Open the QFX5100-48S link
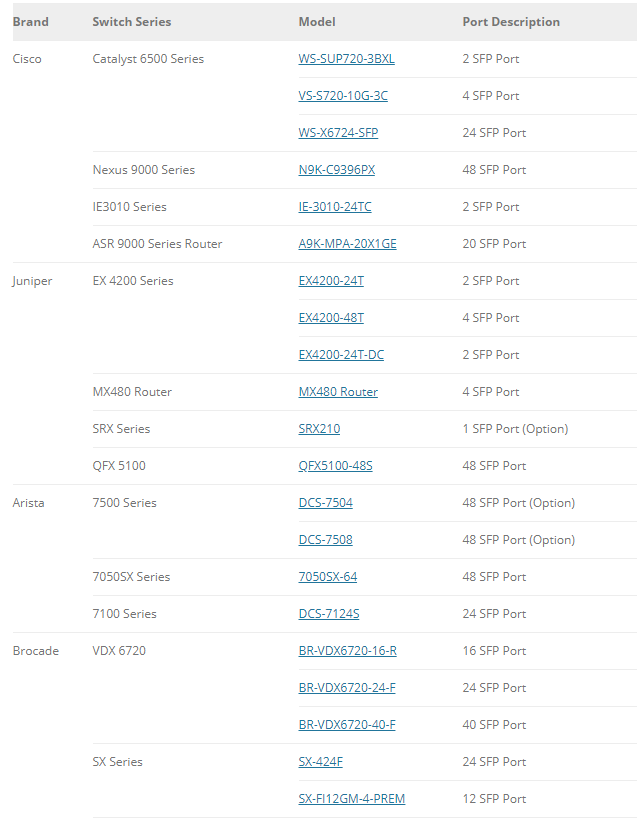This screenshot has width=643, height=819. [x=335, y=466]
